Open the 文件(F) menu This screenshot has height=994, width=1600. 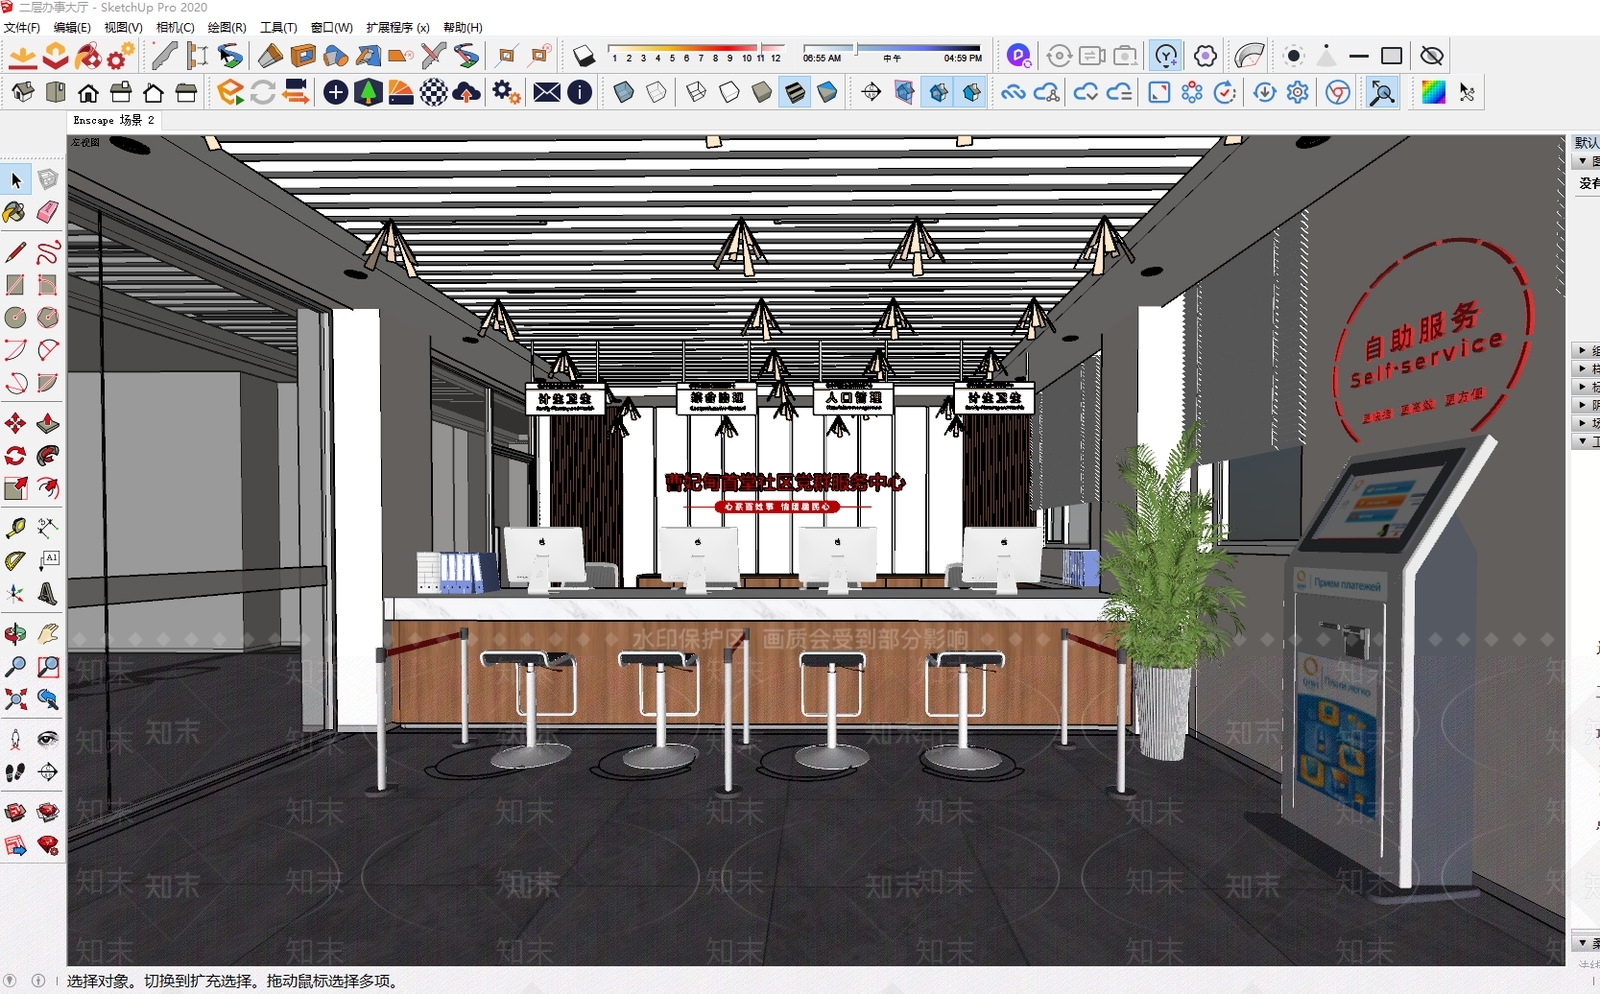(x=22, y=28)
